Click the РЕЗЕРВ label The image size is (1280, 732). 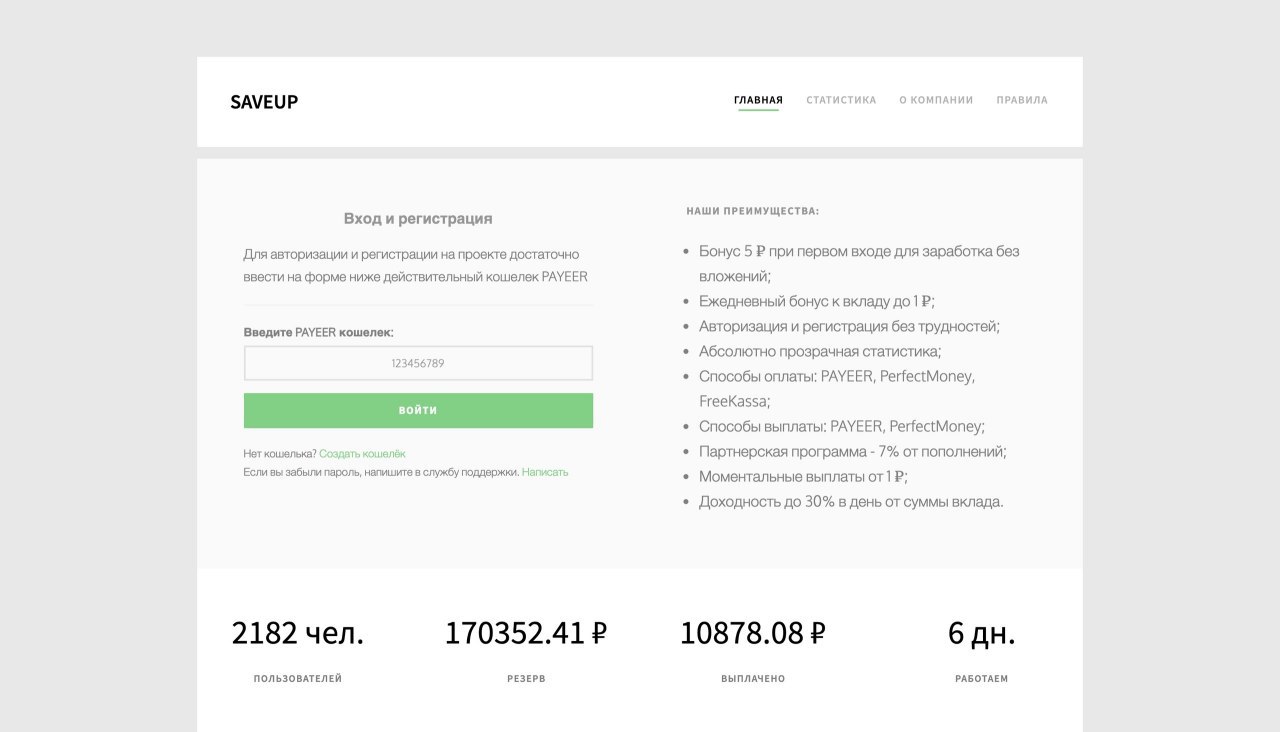(x=526, y=679)
